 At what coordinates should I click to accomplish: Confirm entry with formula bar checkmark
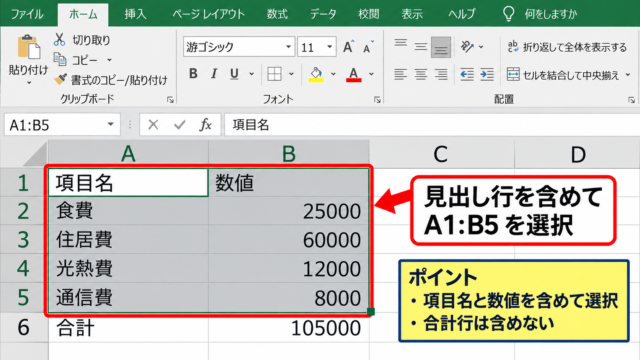tap(179, 124)
